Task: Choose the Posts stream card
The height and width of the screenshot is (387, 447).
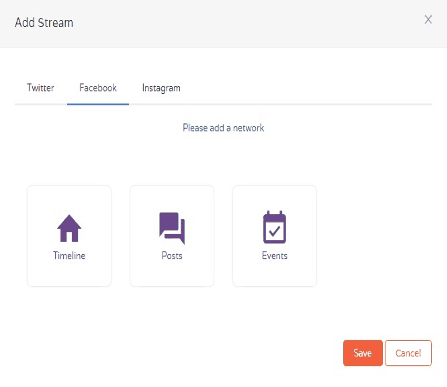Action: [x=172, y=236]
